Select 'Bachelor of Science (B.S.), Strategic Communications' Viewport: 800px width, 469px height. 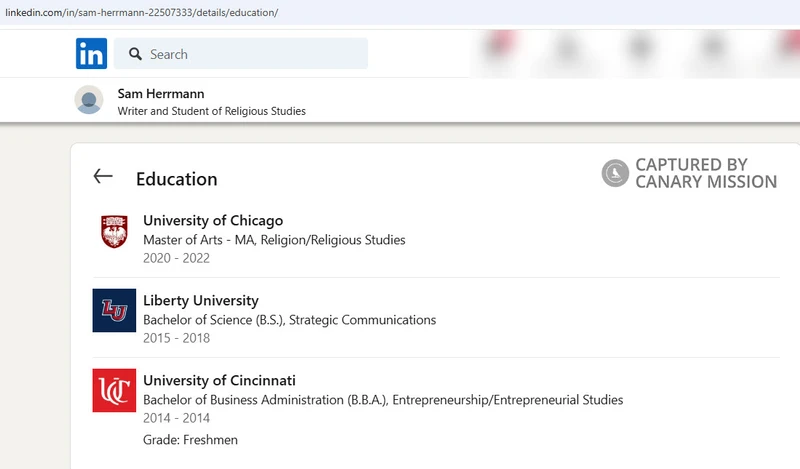289,320
